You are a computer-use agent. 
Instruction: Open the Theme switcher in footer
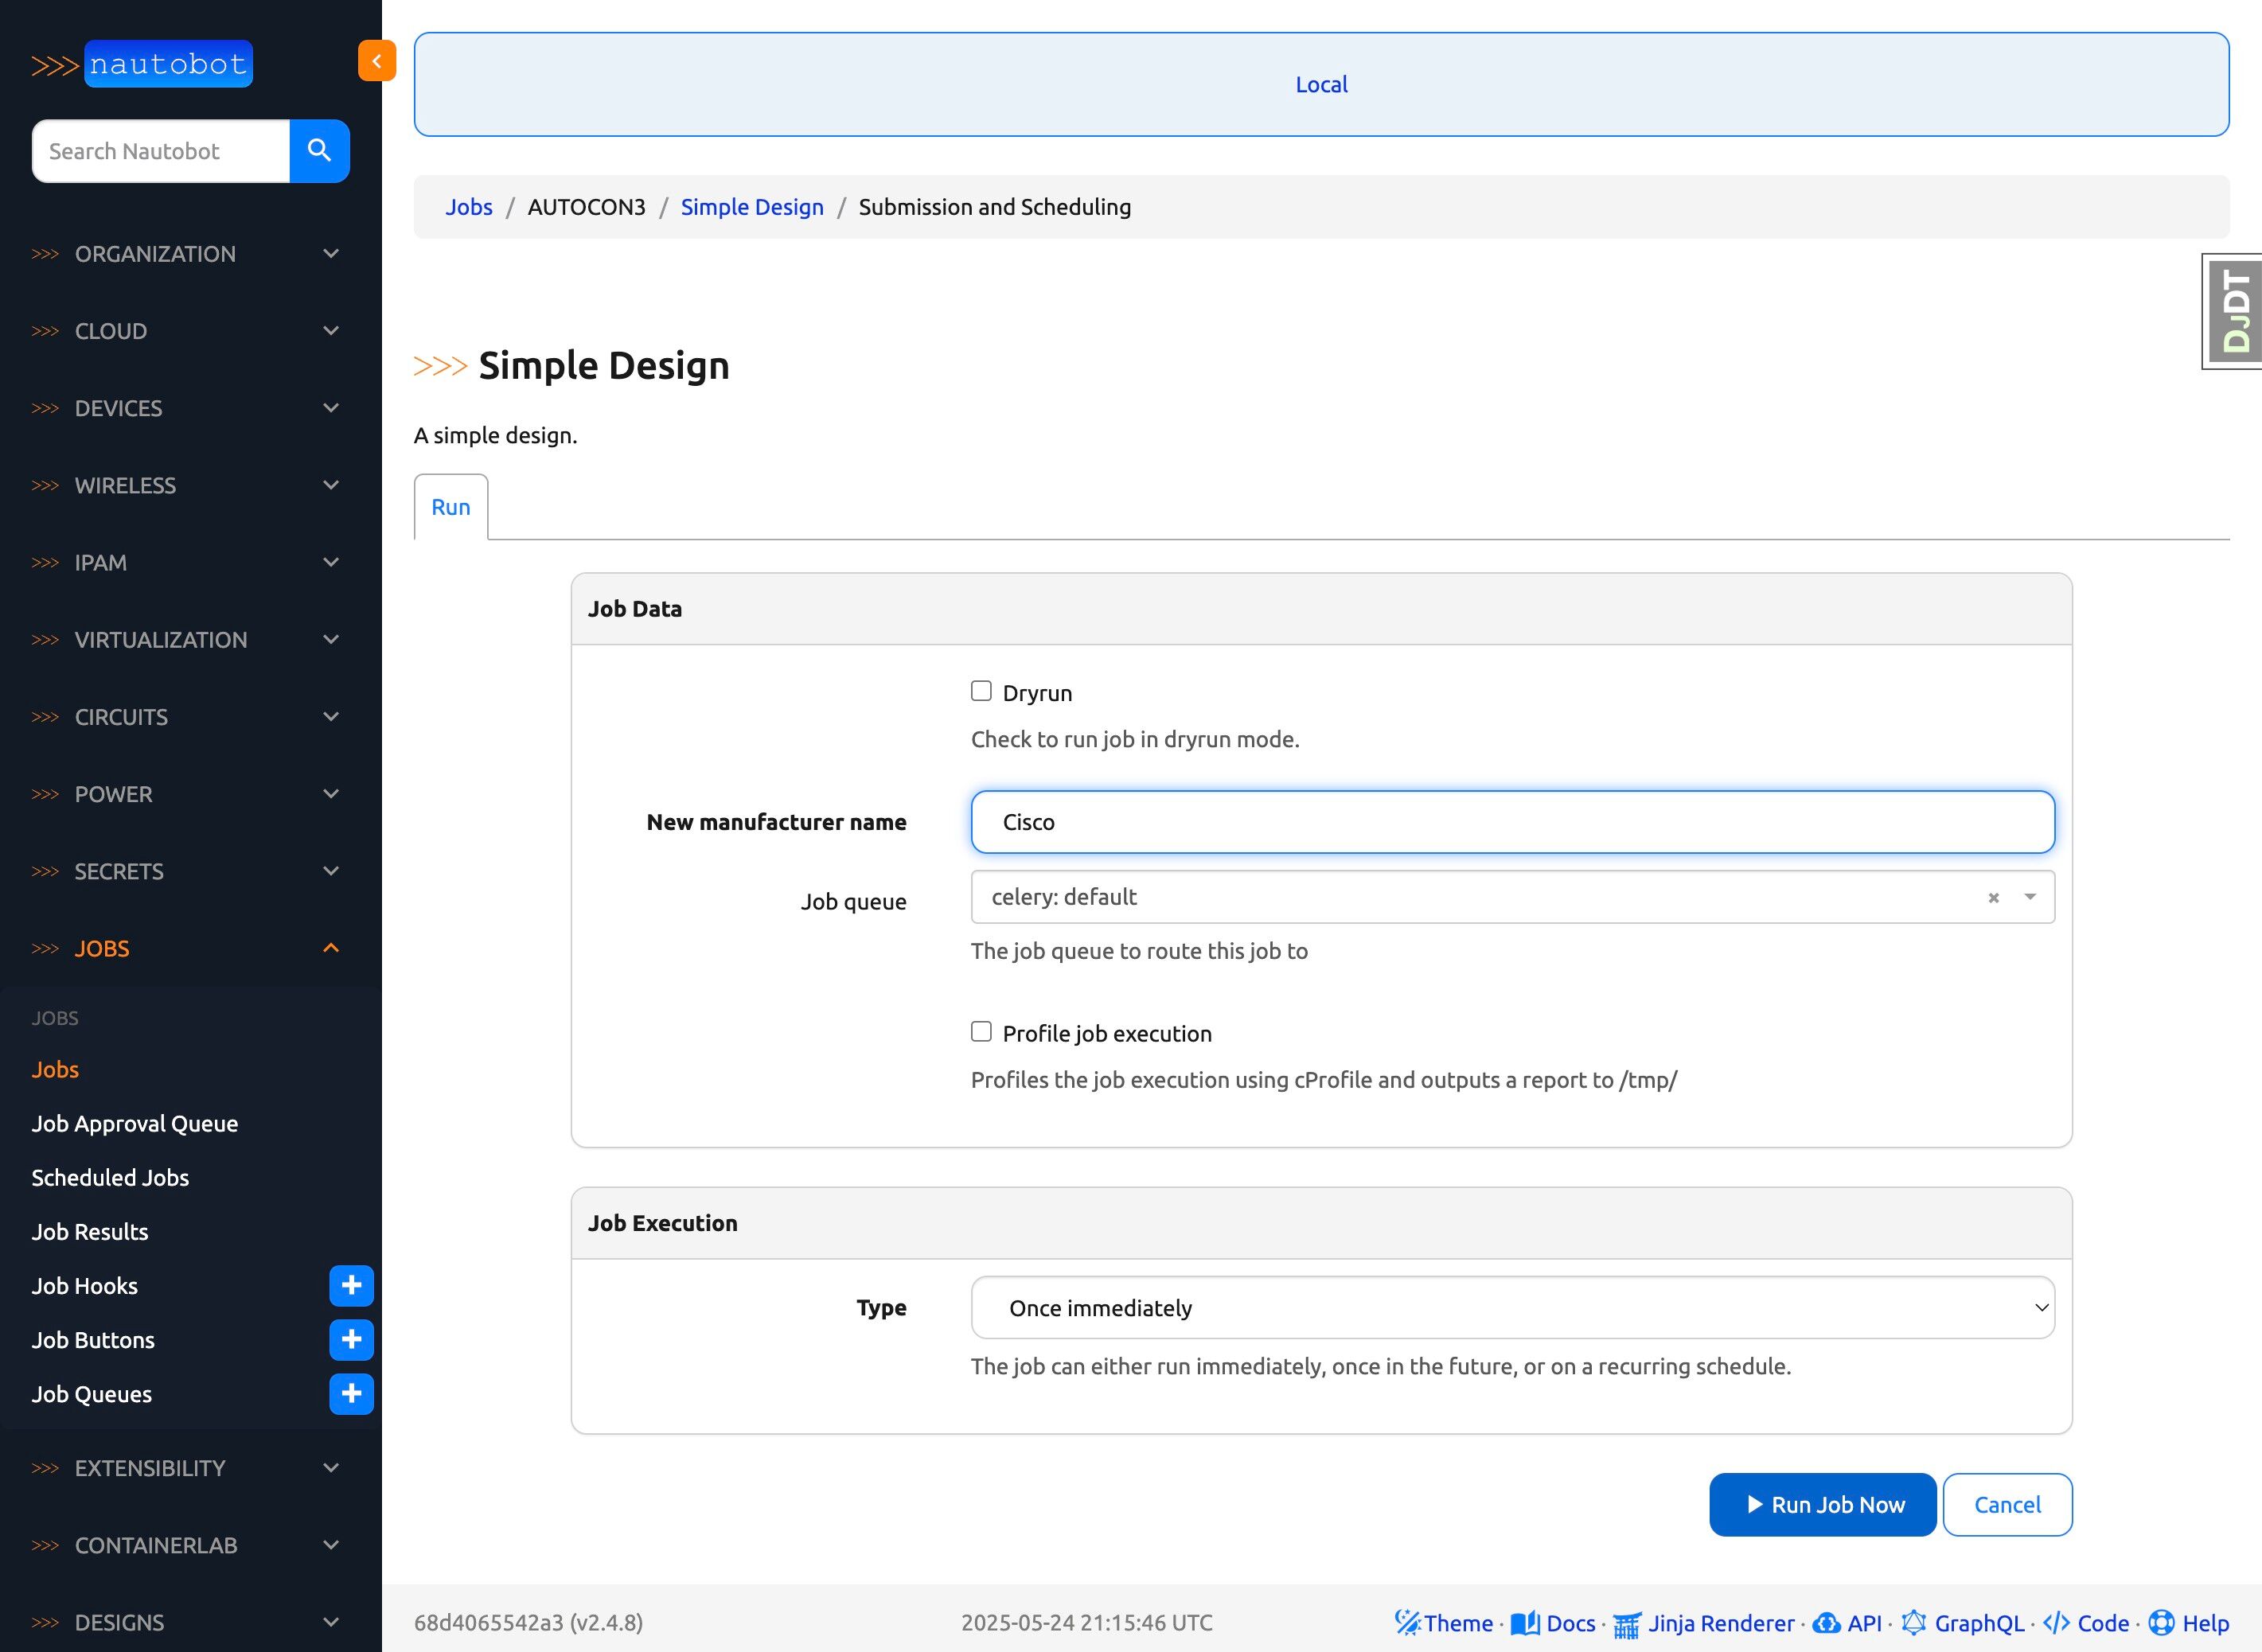click(x=1444, y=1623)
